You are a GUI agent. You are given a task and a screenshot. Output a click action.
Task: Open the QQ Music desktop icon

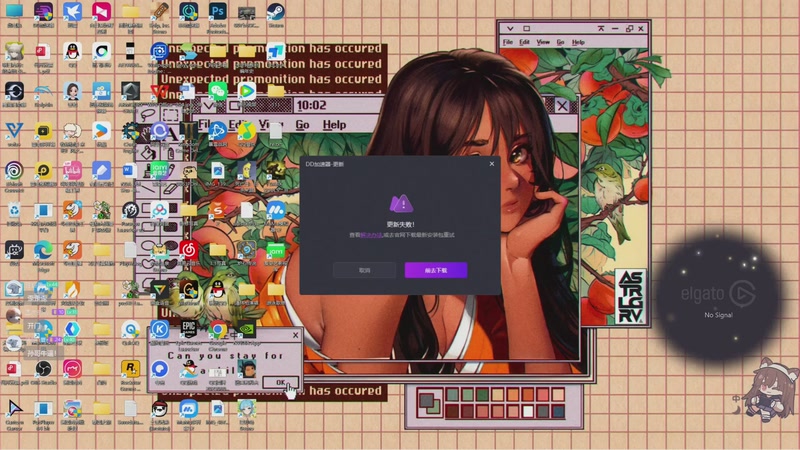247,131
